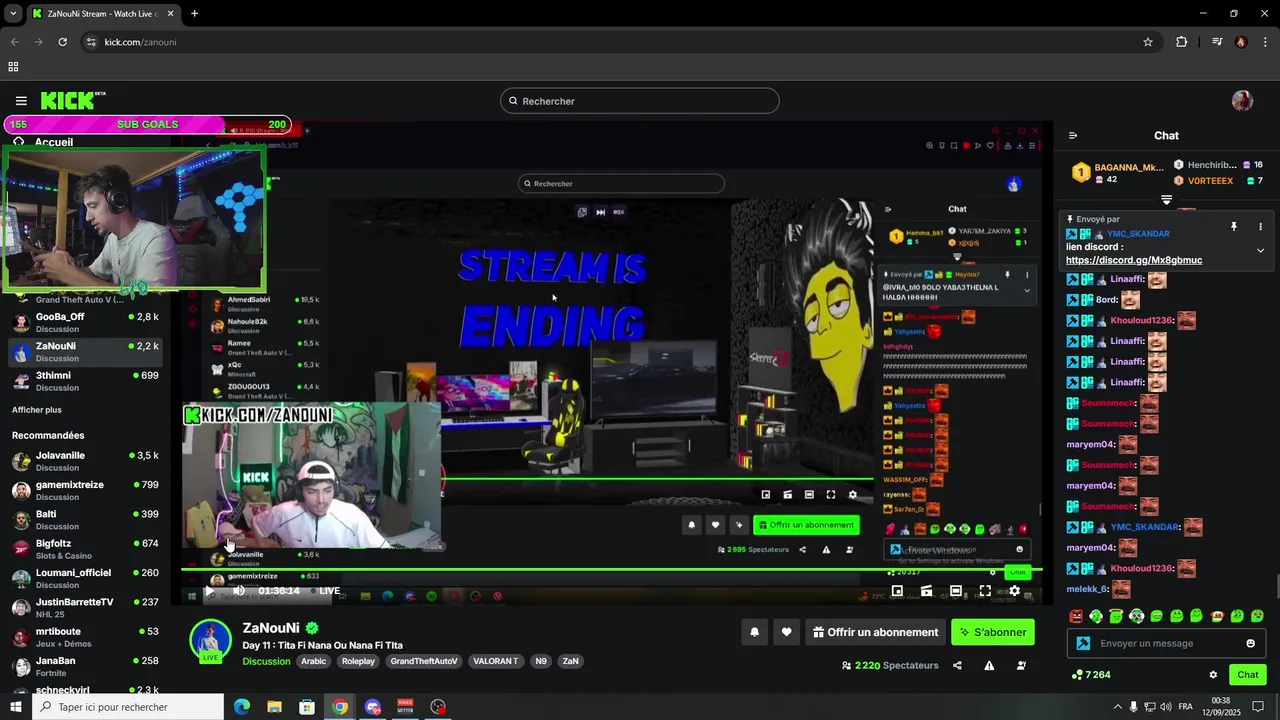
Task: Click the Roleplay tag
Action: (x=358, y=661)
